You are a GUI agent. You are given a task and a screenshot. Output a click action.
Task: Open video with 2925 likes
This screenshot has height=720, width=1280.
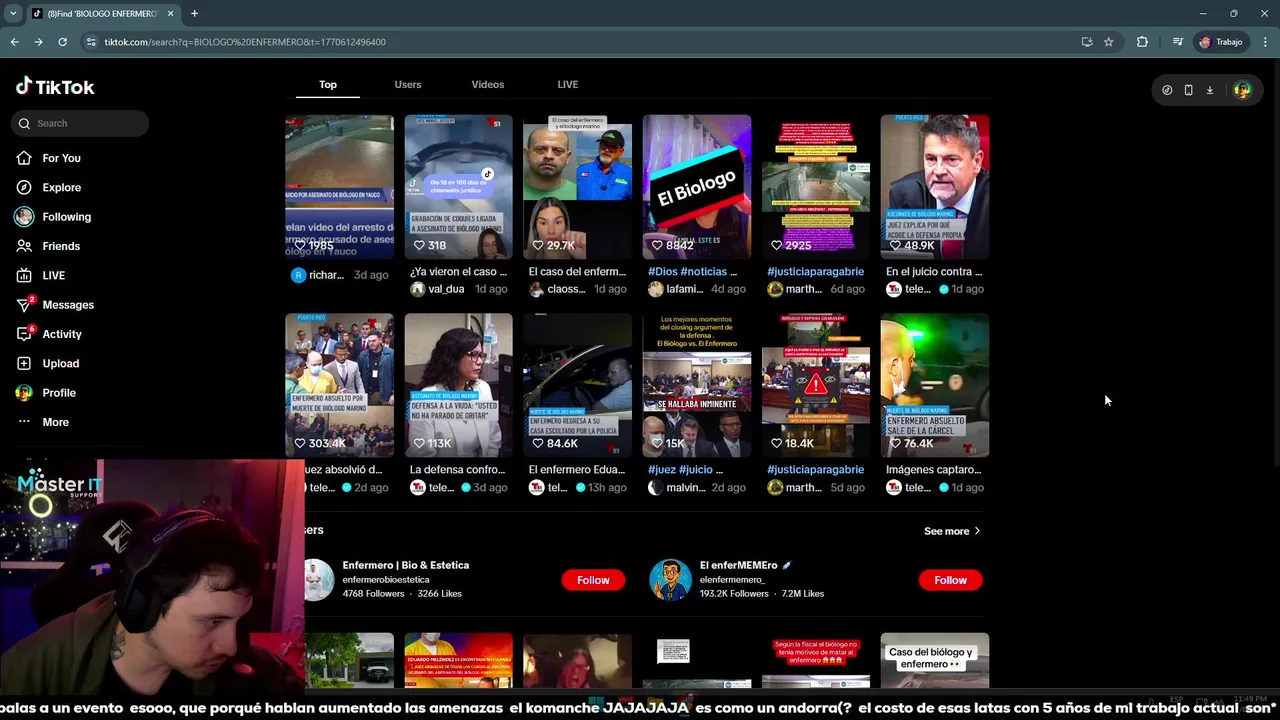point(815,187)
